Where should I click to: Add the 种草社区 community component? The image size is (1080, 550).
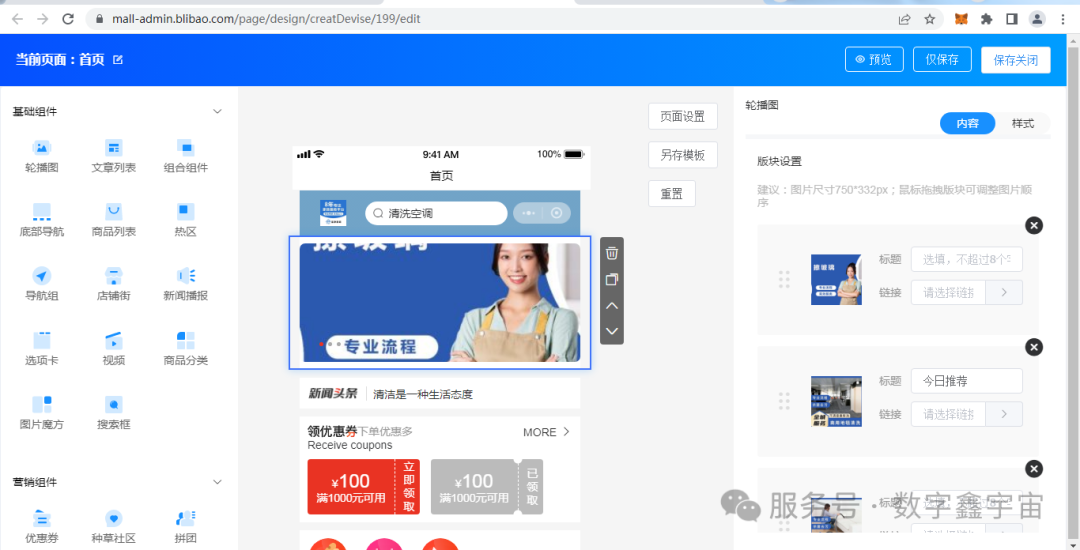pyautogui.click(x=114, y=527)
